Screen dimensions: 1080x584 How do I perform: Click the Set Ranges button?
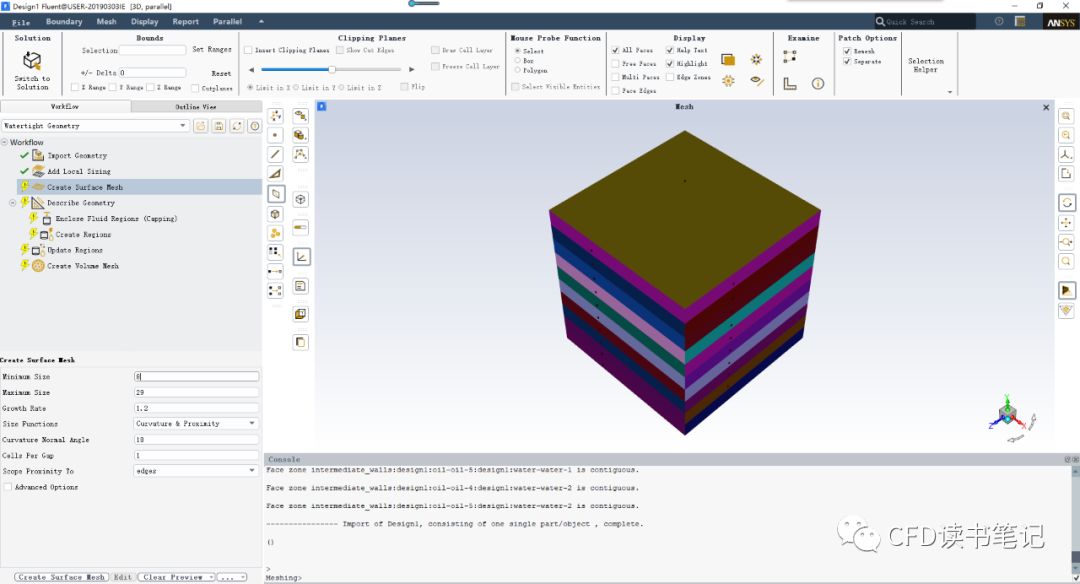pos(211,50)
